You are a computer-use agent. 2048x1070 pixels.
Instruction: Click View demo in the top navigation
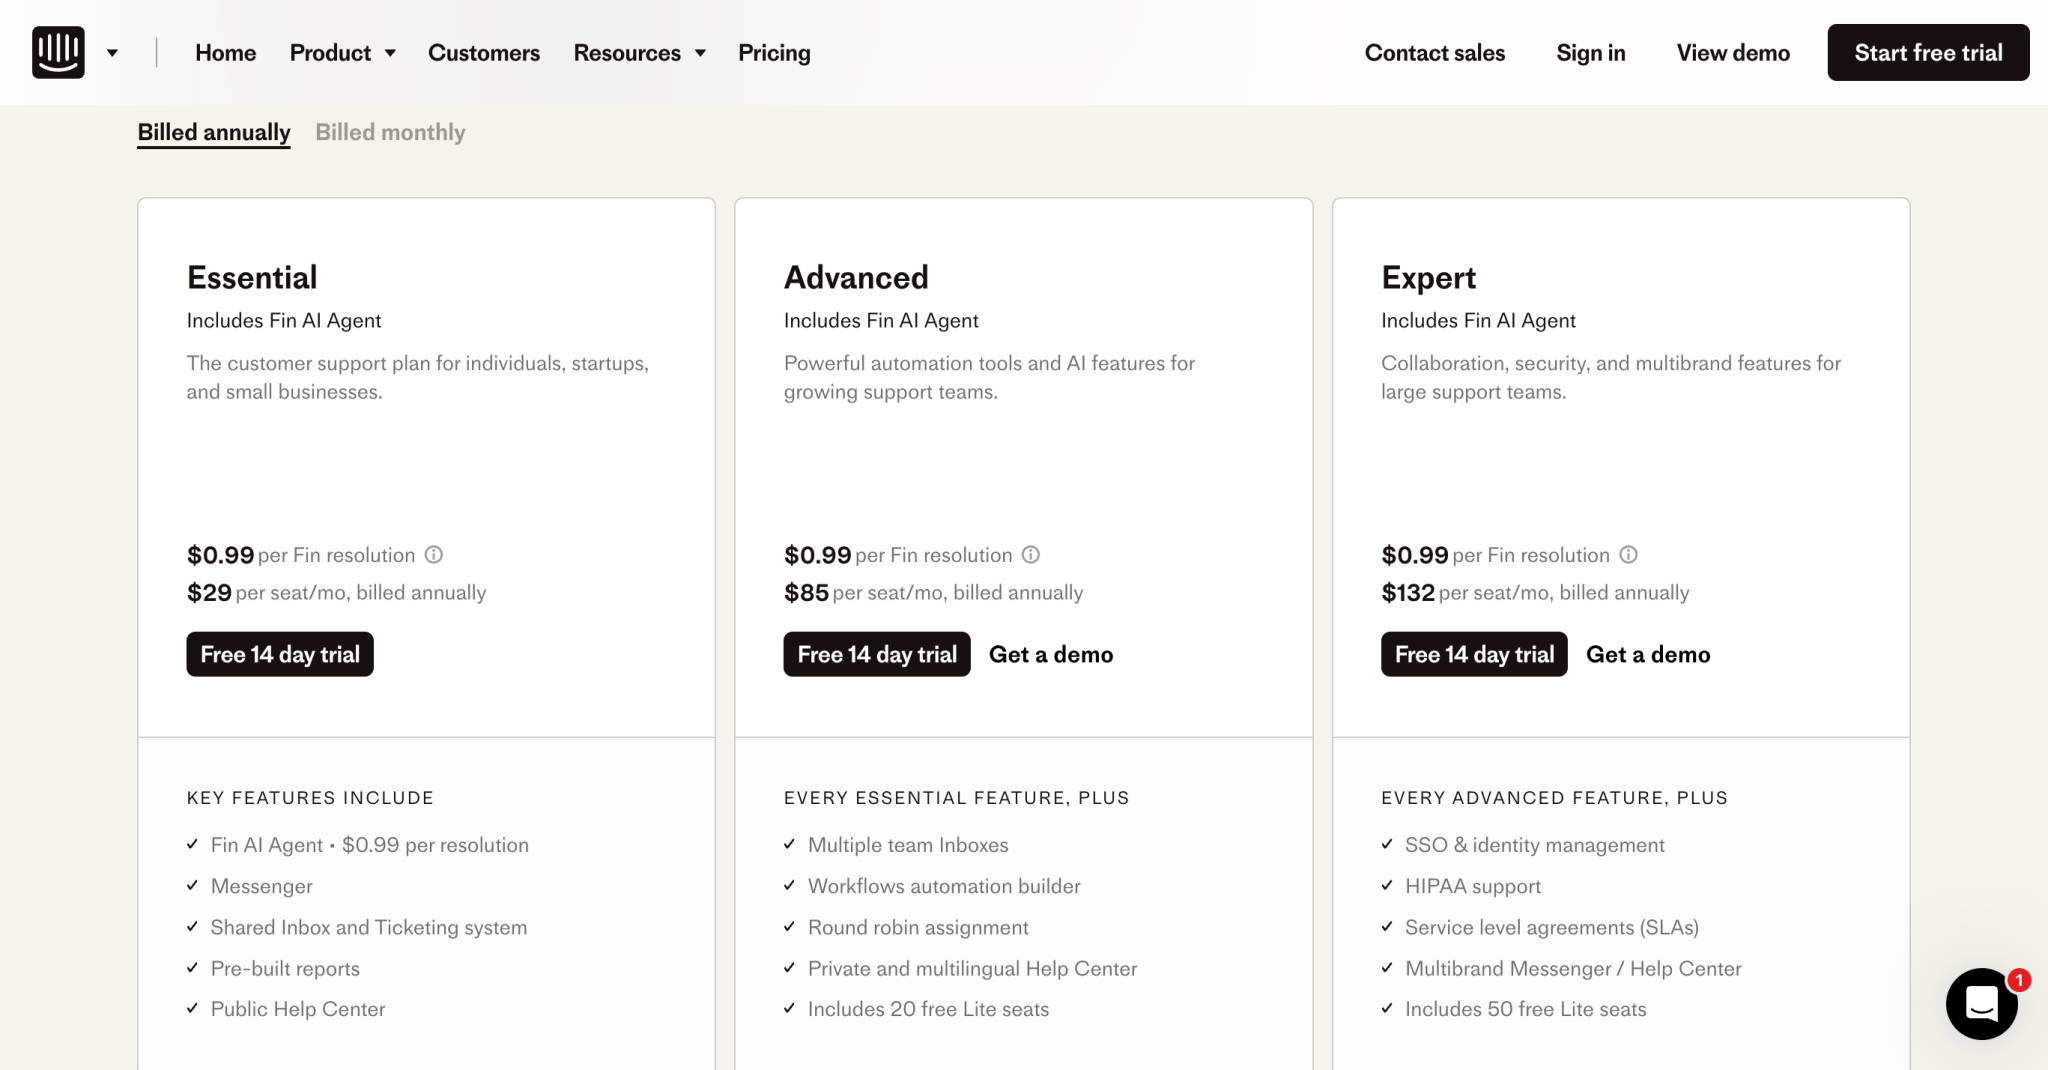tap(1732, 52)
